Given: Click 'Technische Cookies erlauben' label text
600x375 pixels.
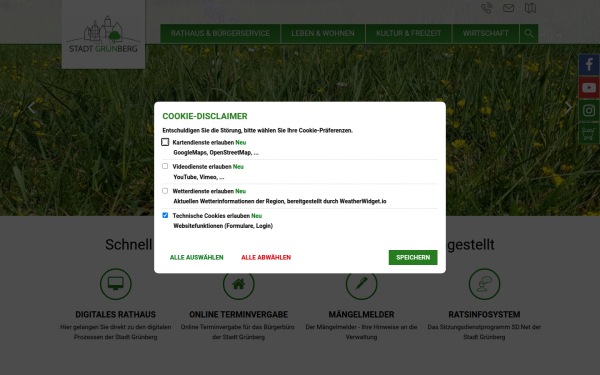Looking at the screenshot, I should (211, 216).
